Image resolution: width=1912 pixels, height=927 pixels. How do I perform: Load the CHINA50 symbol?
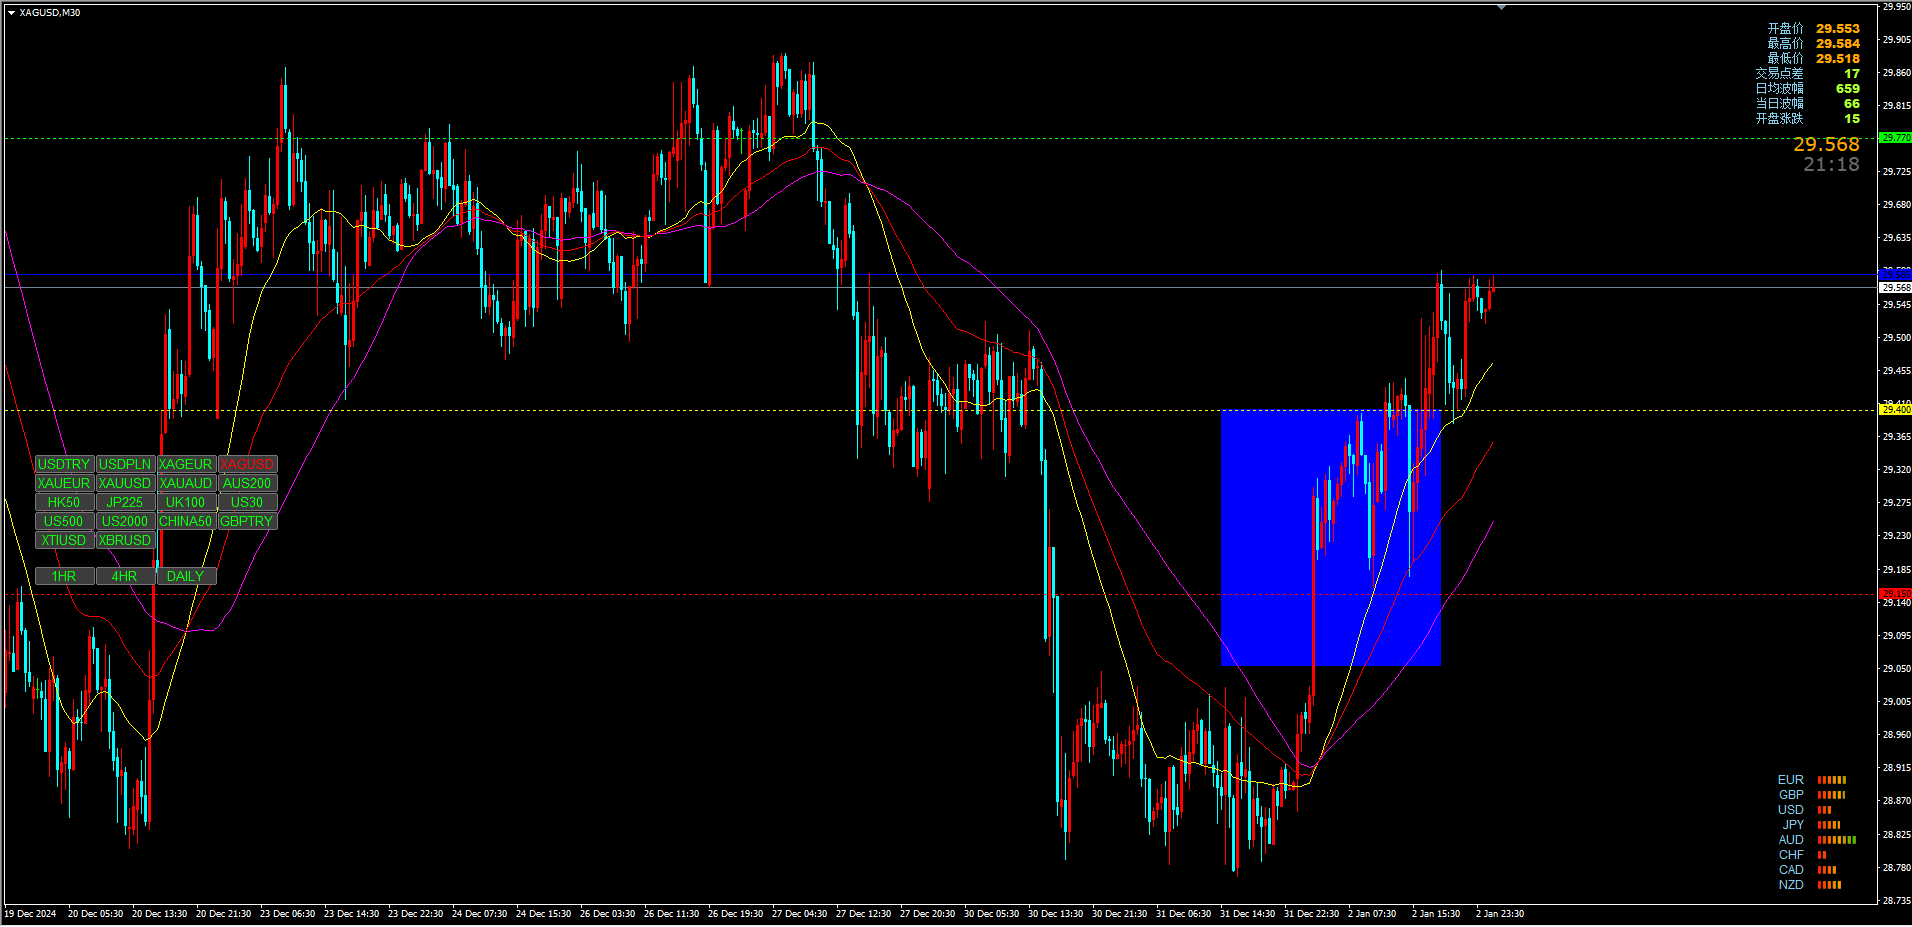186,521
